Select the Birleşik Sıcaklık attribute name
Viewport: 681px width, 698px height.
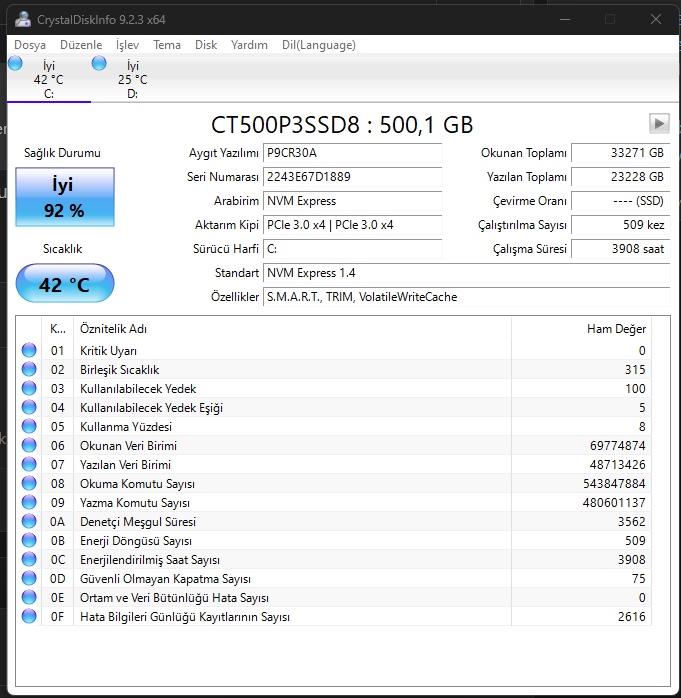point(119,370)
